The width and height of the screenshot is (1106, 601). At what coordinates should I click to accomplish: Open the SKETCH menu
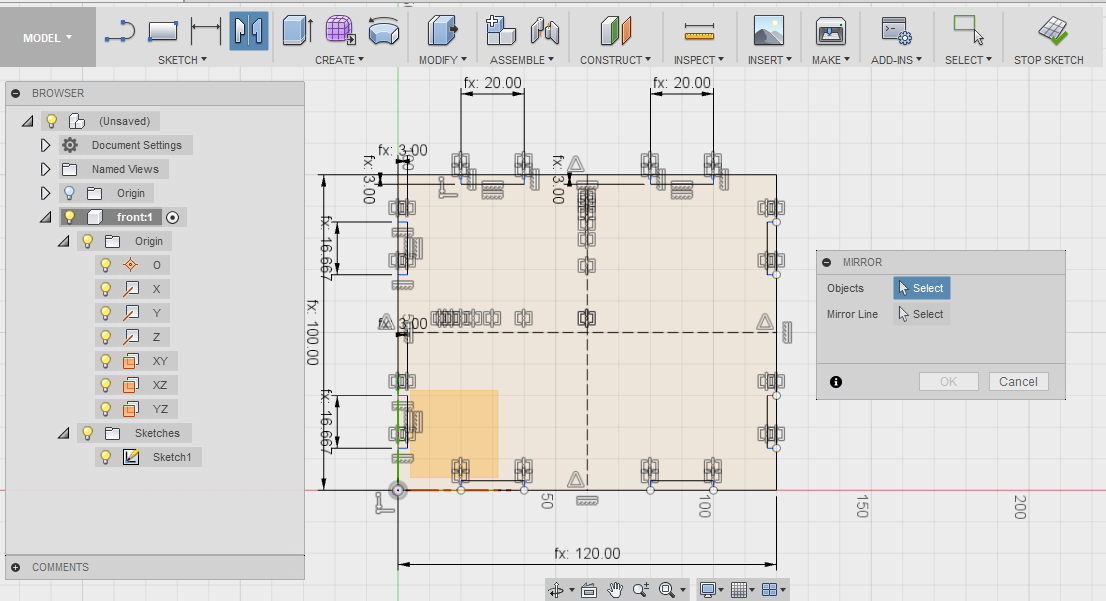[182, 60]
